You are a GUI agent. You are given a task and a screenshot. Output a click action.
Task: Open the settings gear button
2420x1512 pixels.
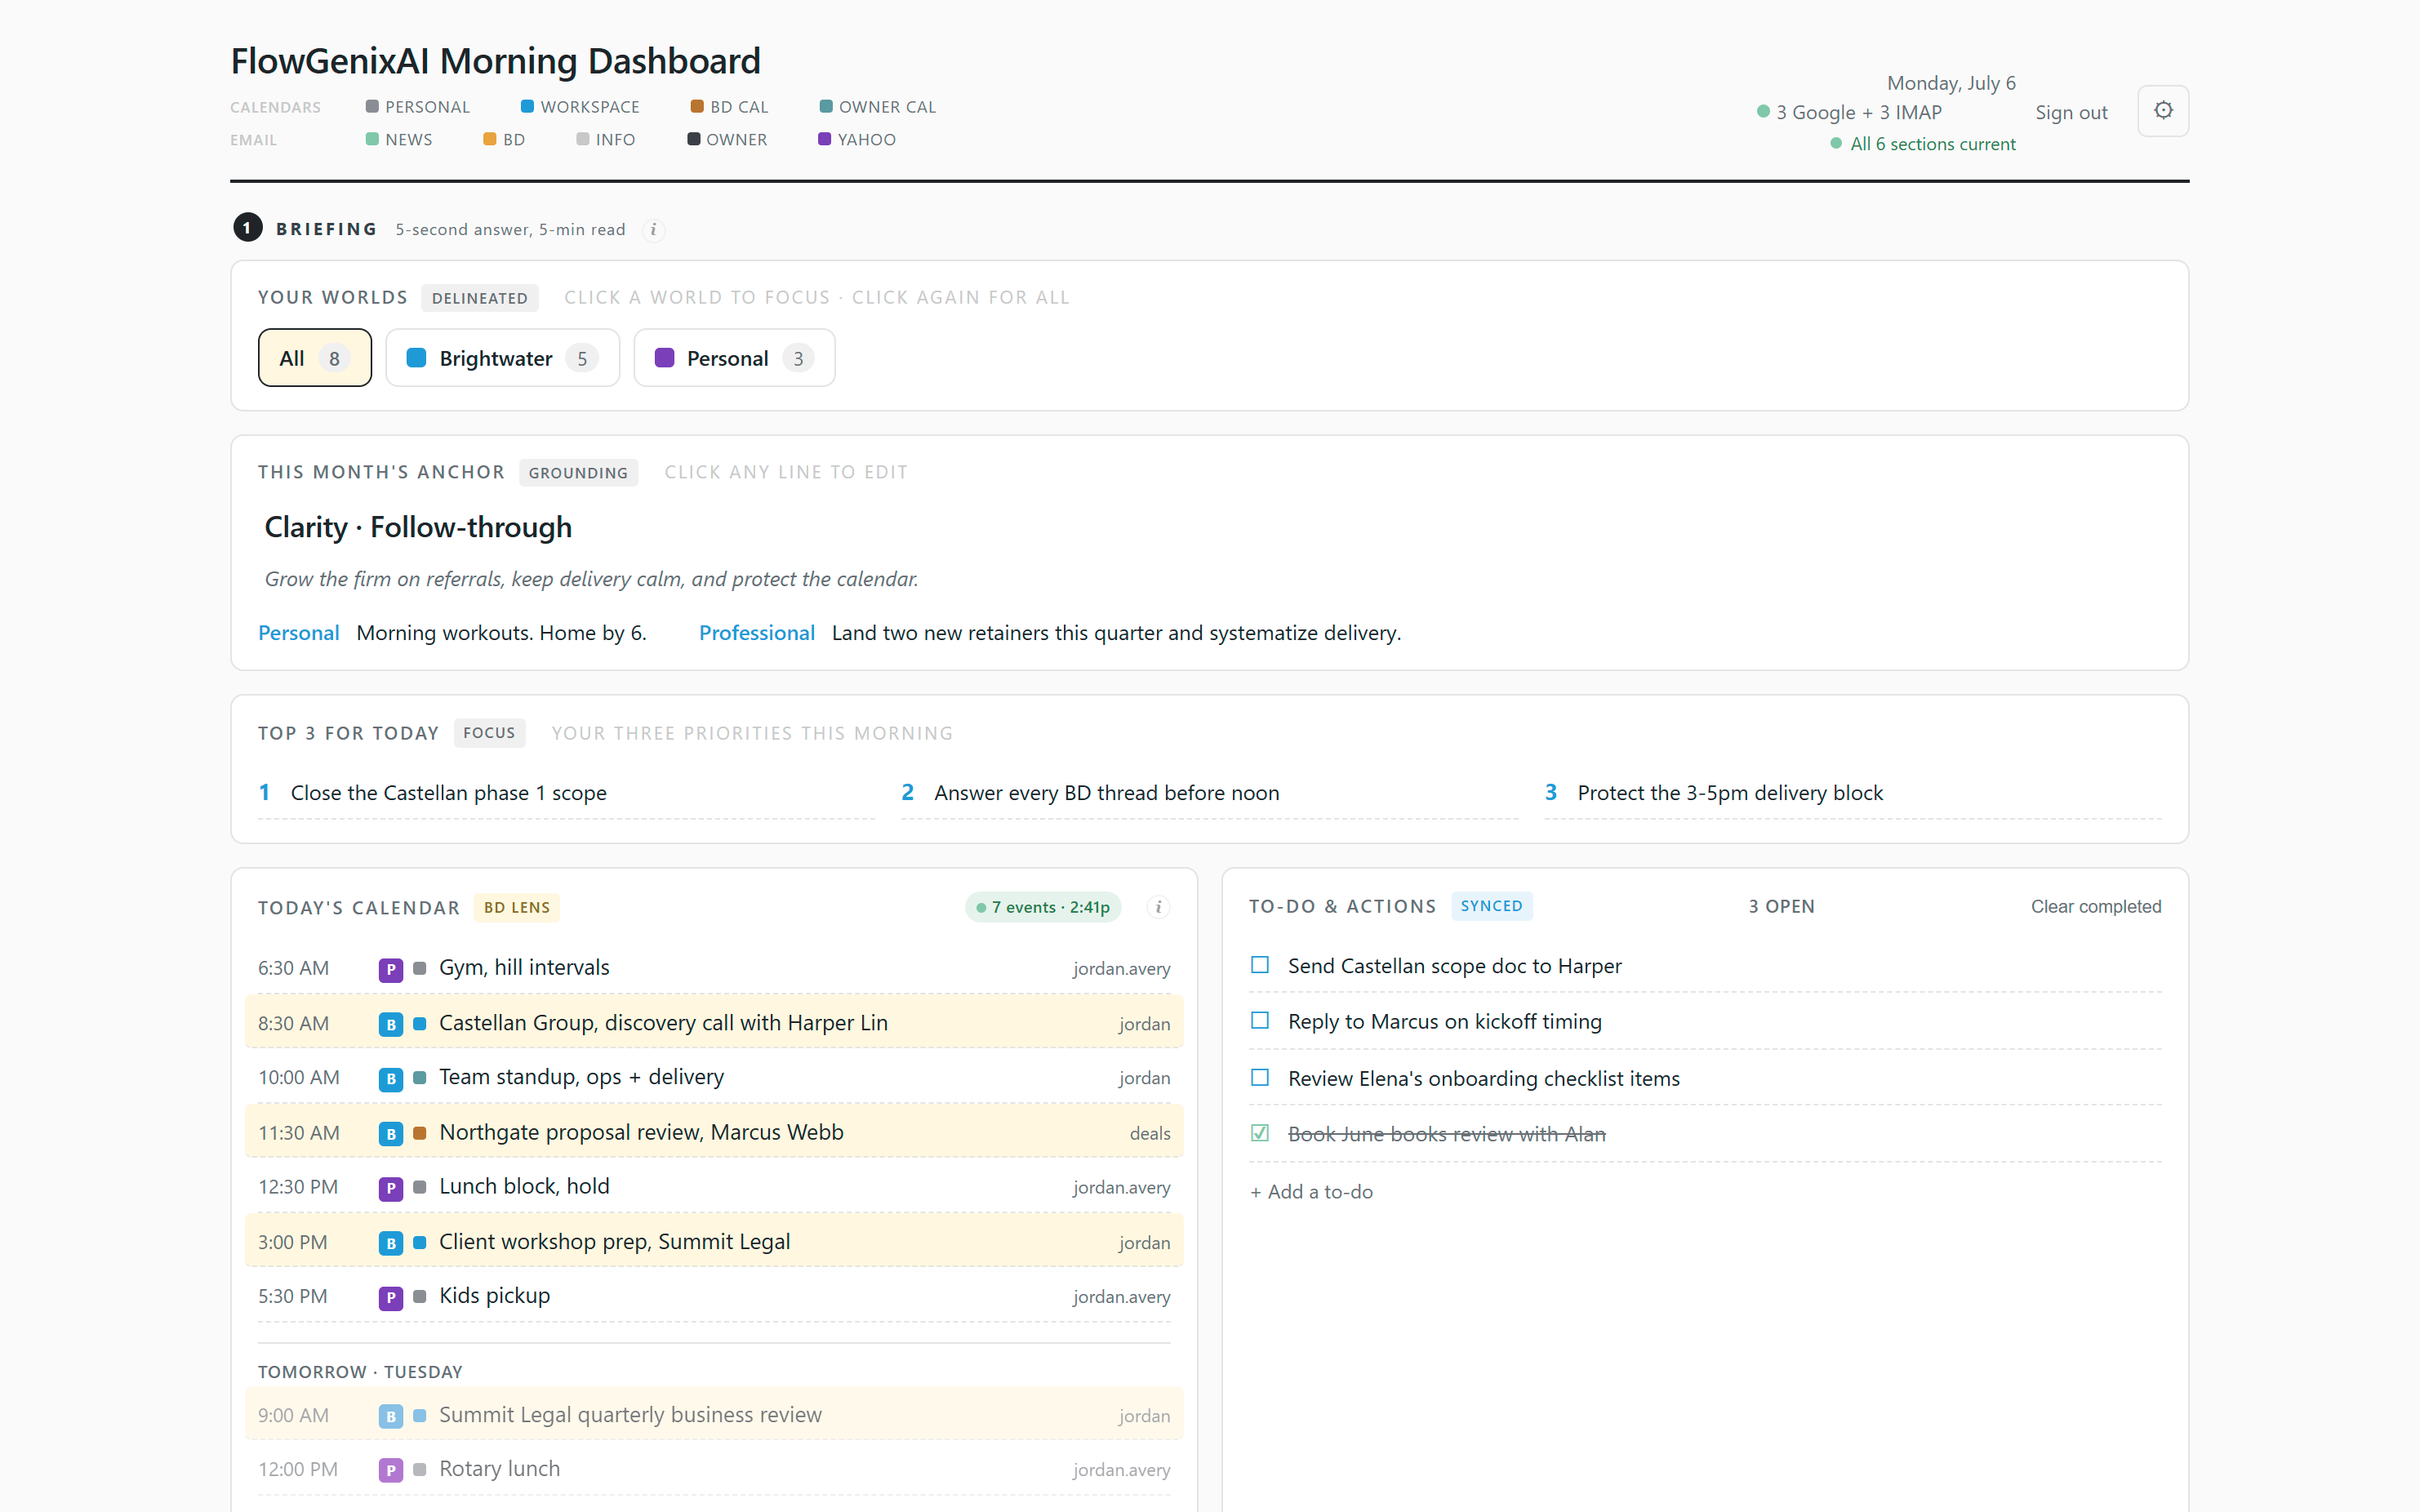pos(2162,111)
